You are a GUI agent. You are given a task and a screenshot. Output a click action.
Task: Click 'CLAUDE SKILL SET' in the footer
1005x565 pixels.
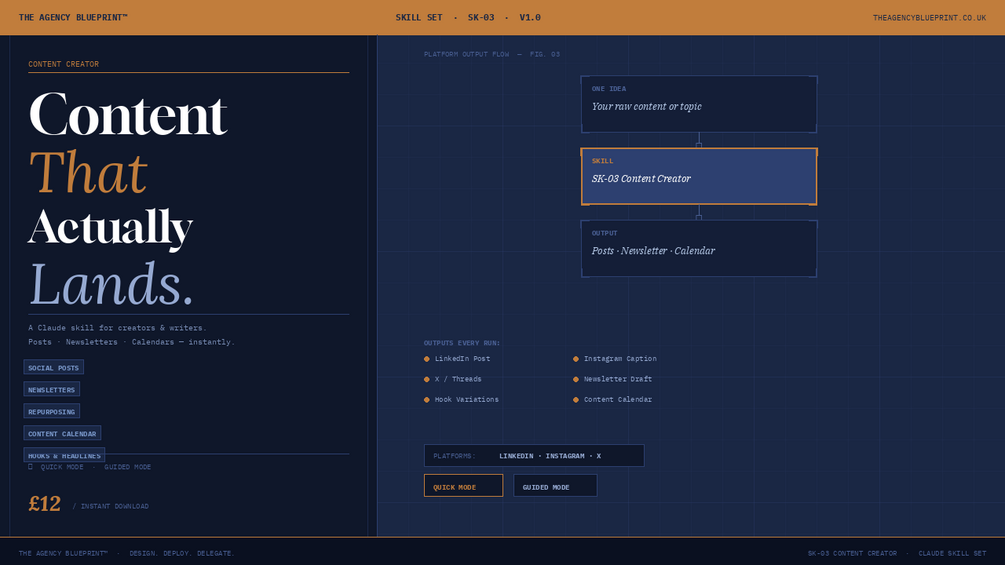point(952,553)
